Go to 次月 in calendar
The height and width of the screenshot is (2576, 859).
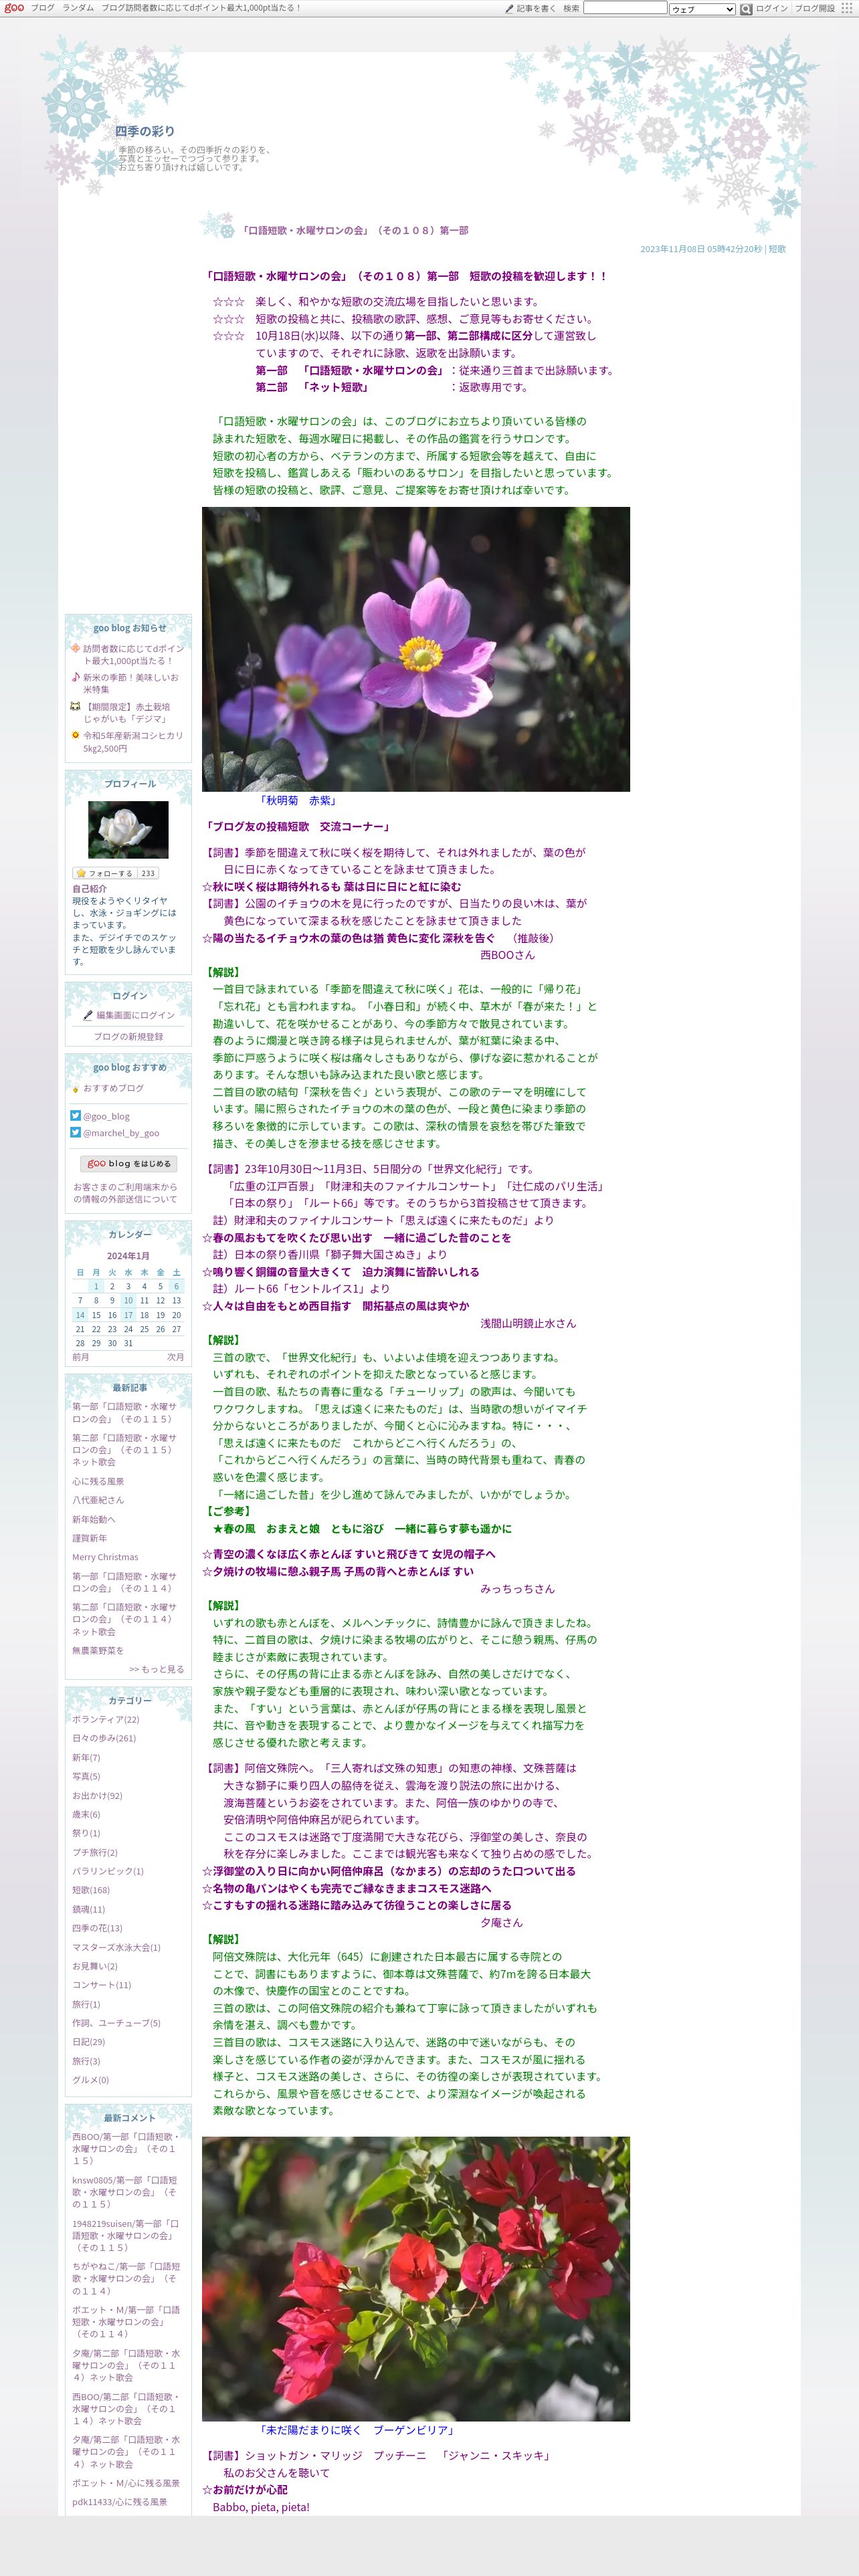(x=175, y=1357)
